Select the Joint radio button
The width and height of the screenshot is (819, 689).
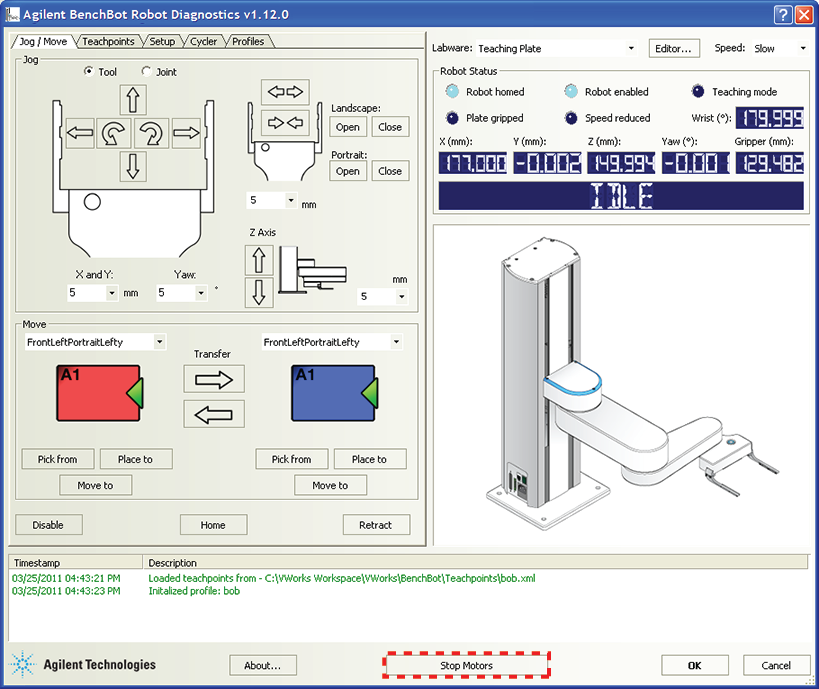pos(147,72)
